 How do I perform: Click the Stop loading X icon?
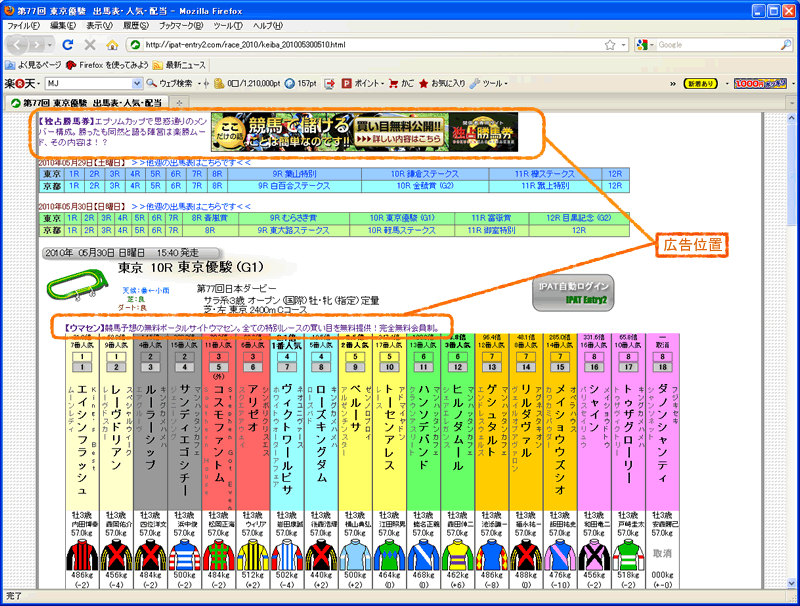(90, 45)
